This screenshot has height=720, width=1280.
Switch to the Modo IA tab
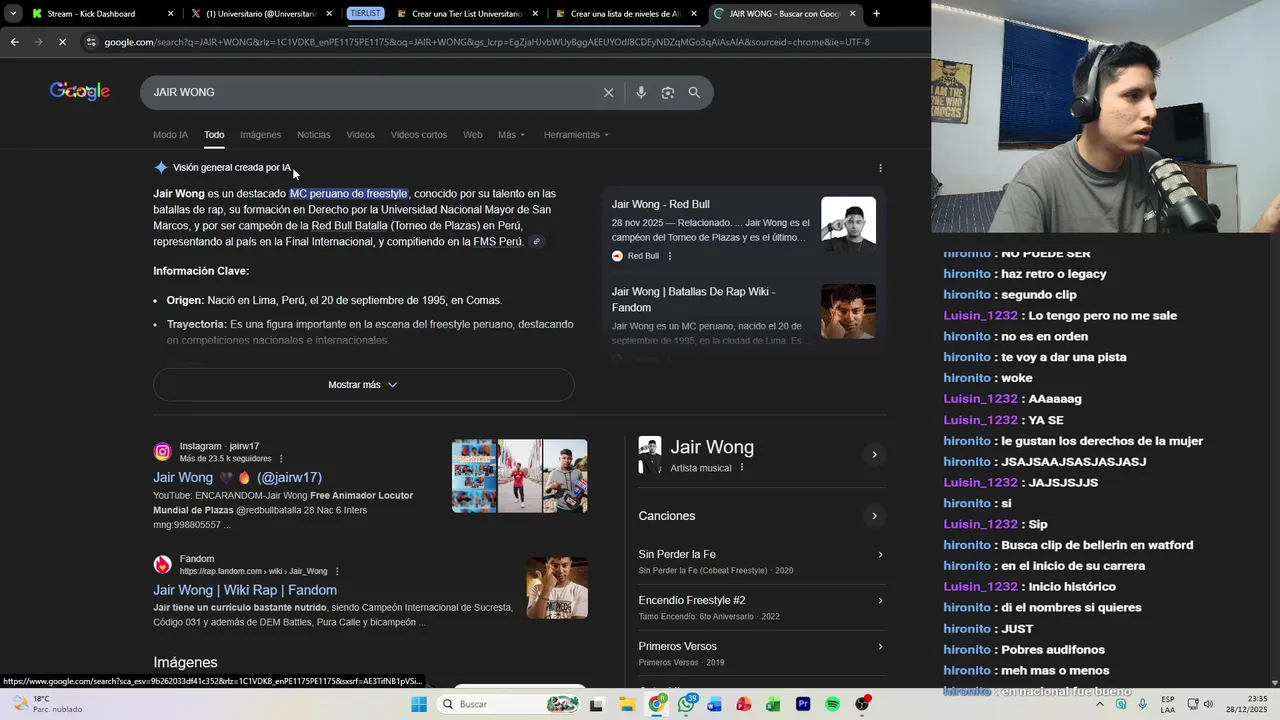tap(170, 135)
